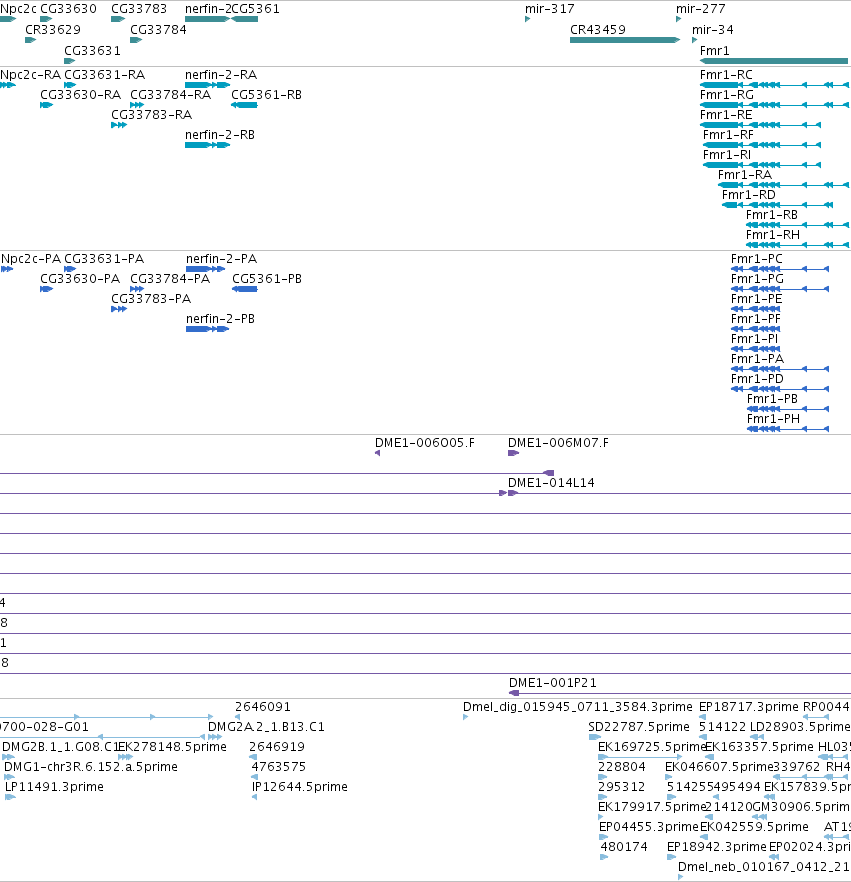Select the Fmr1-PD protein label
Screen dimensions: 851x882
point(757,379)
